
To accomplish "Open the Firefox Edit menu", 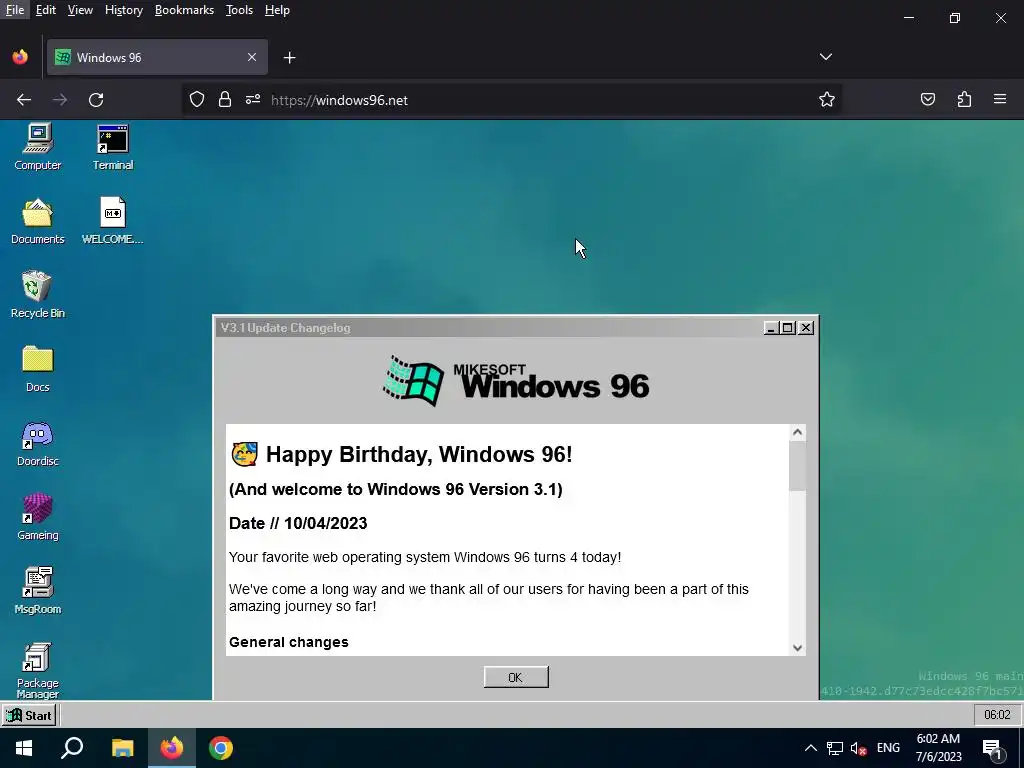I will click(46, 10).
